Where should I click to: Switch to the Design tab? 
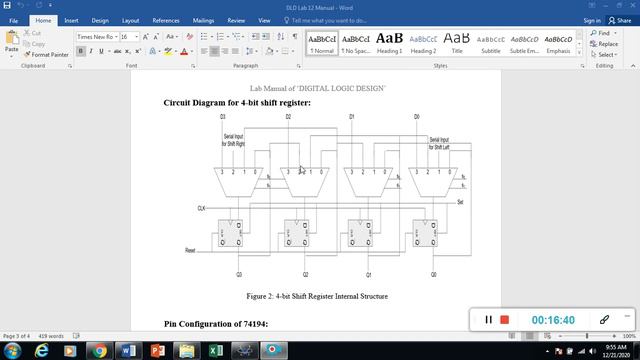pos(100,20)
